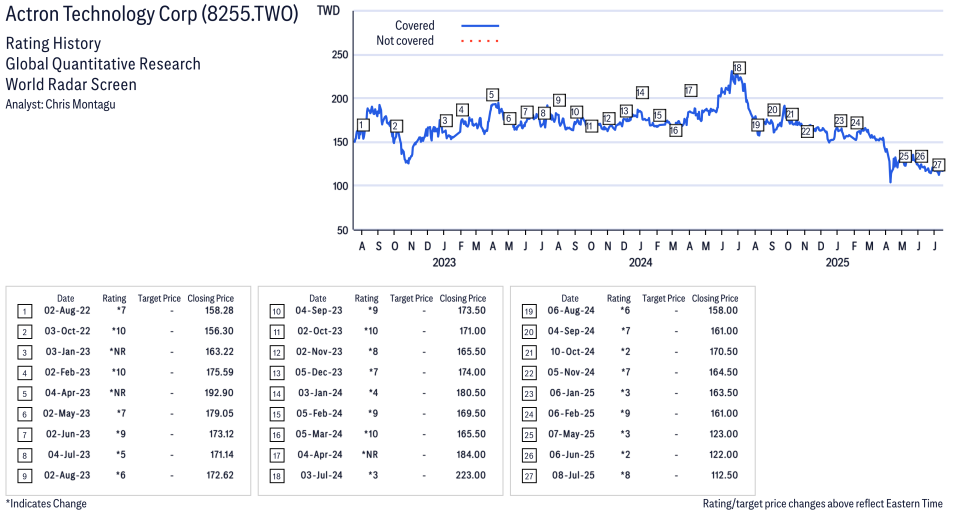The height and width of the screenshot is (510, 954).
Task: Click chart marker 27 at the chart end
Action: pos(938,164)
